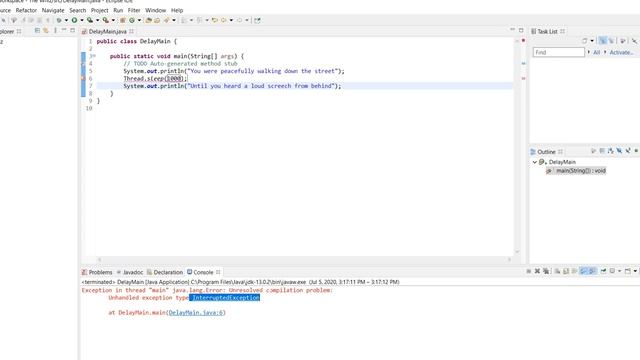Click the Back navigation arrow icon

click(223, 20)
